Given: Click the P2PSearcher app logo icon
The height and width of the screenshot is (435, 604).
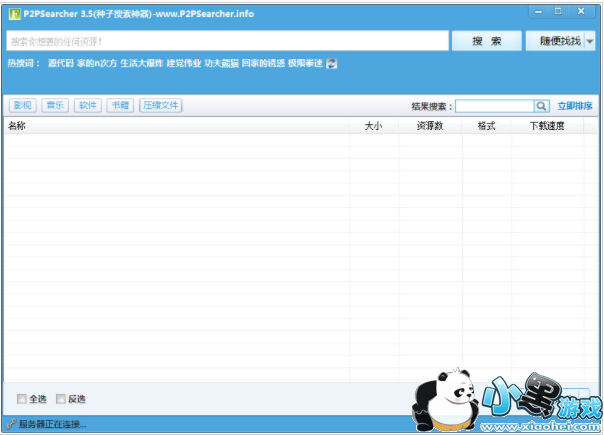Looking at the screenshot, I should (15, 14).
